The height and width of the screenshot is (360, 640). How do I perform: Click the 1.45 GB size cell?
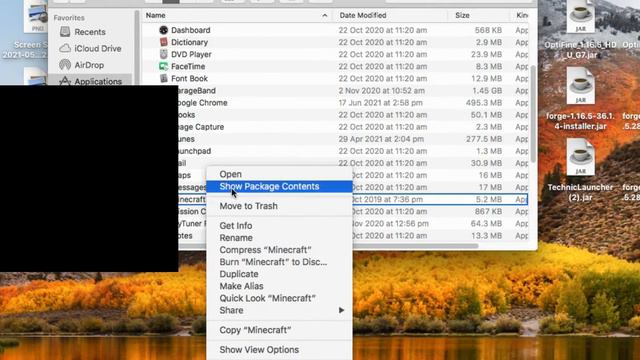click(x=487, y=91)
